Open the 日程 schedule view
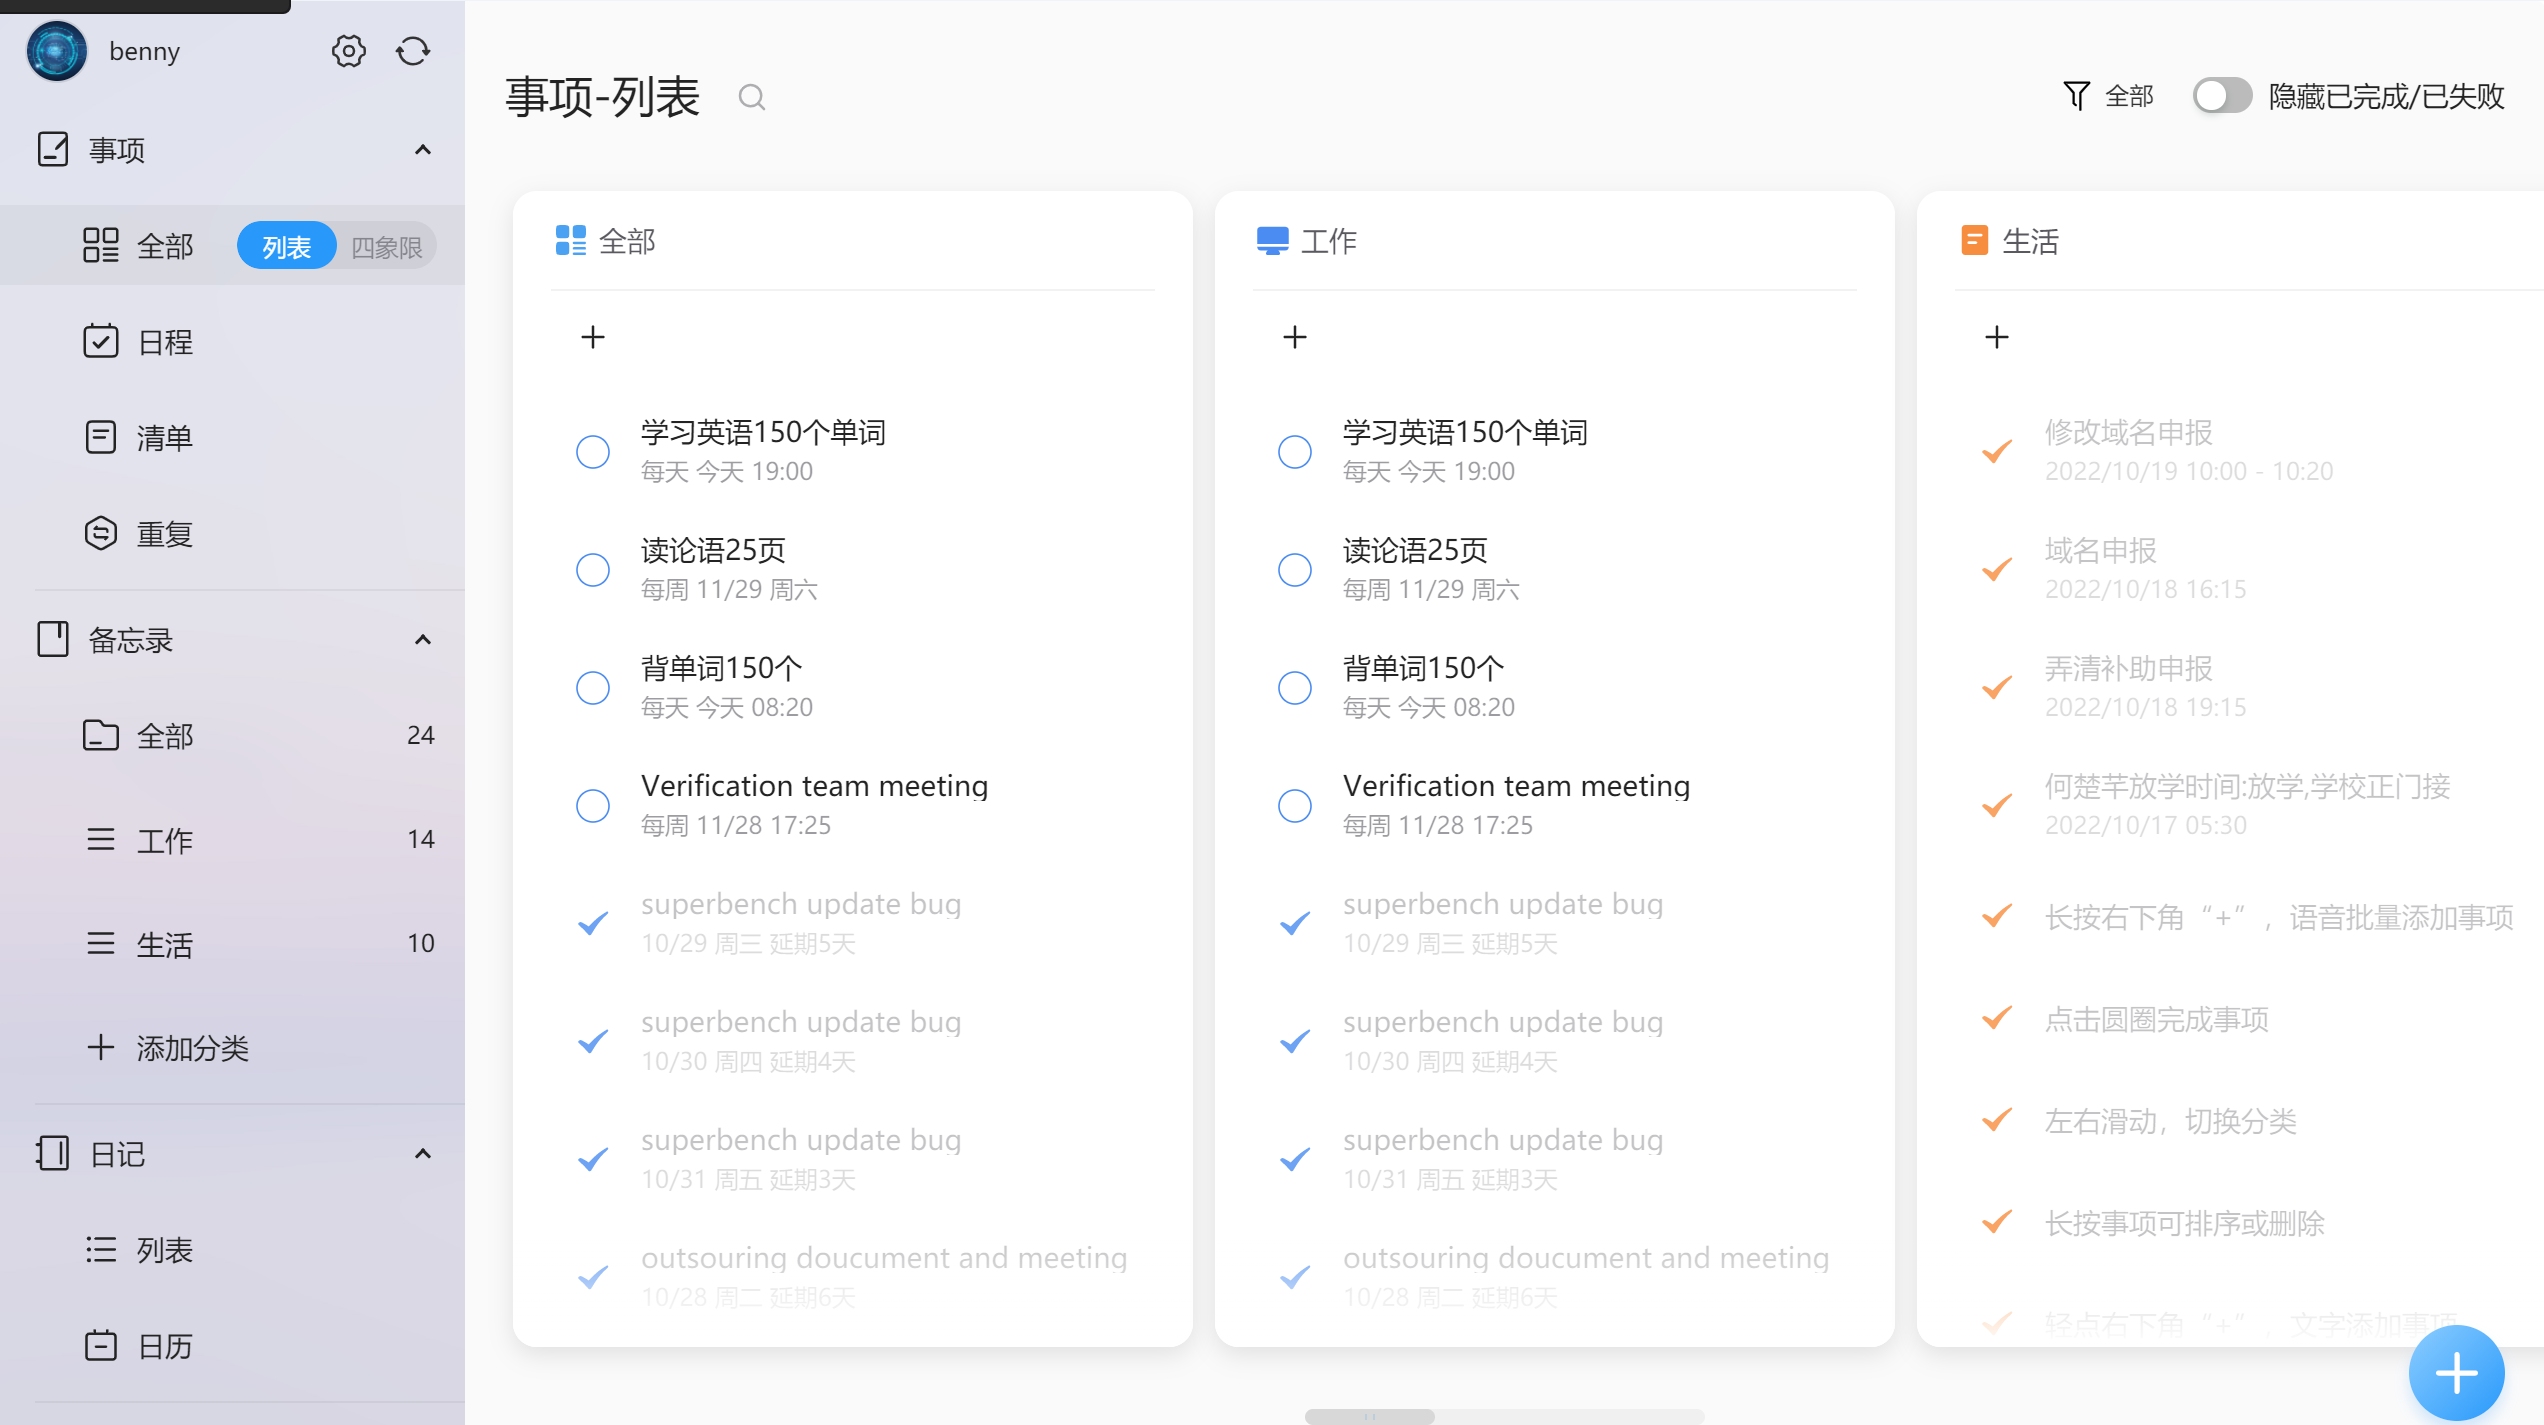The width and height of the screenshot is (2544, 1425). coord(165,342)
